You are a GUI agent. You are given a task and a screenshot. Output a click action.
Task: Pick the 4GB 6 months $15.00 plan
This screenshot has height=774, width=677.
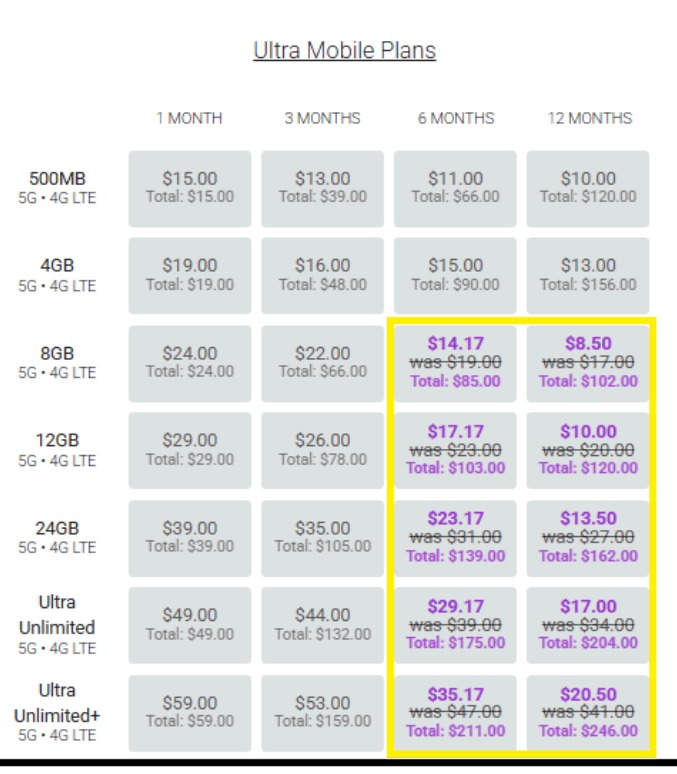(x=455, y=275)
